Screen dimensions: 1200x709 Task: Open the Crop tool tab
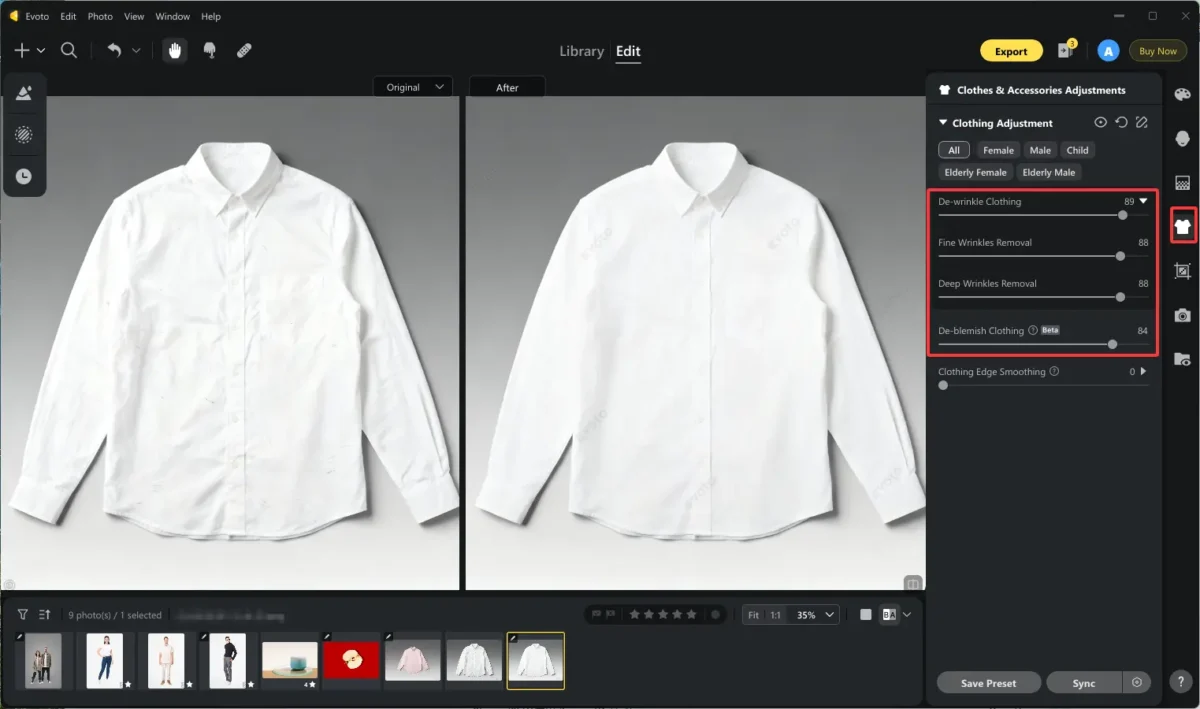1183,271
